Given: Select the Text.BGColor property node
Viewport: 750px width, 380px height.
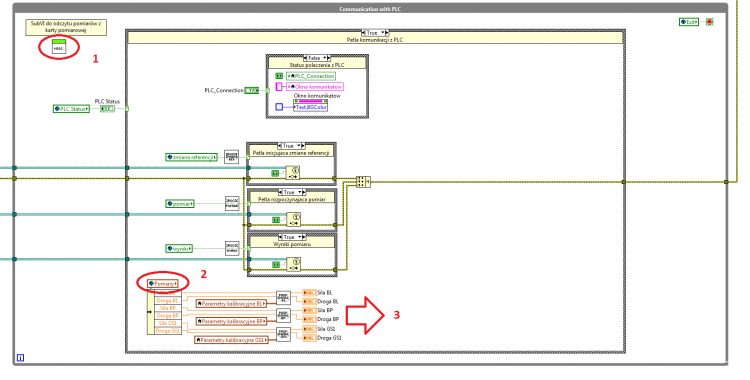Looking at the screenshot, I should [311, 107].
